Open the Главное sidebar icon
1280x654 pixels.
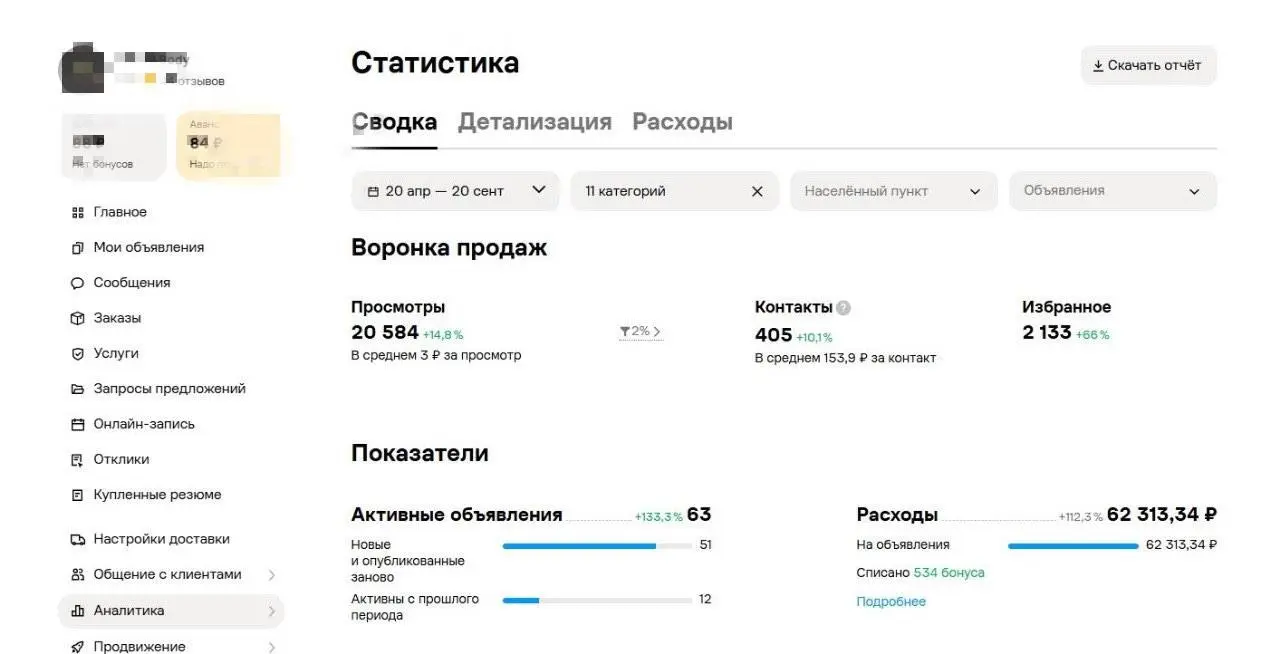point(78,212)
